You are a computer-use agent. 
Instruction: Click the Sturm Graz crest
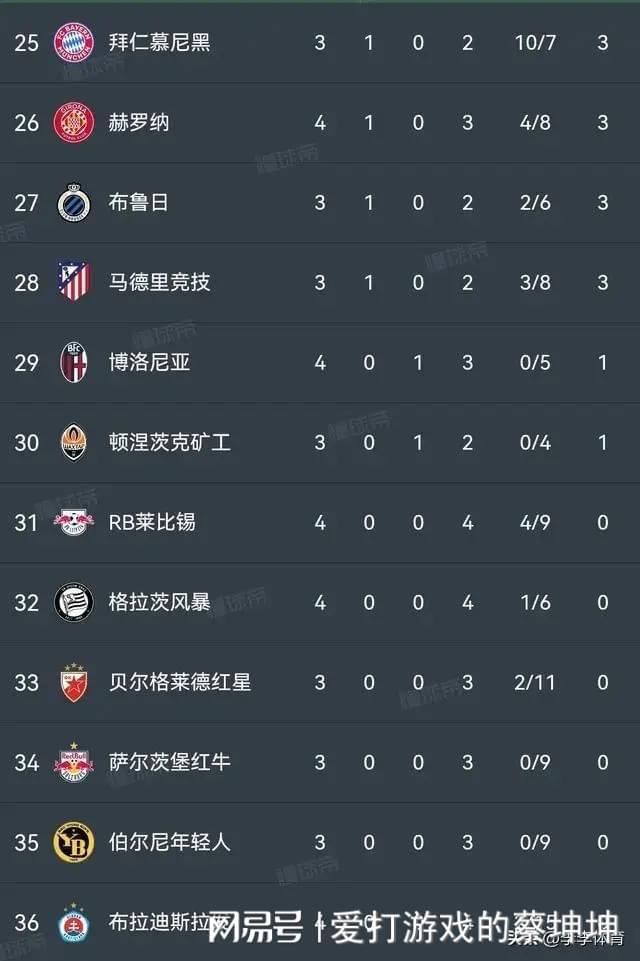pos(74,602)
